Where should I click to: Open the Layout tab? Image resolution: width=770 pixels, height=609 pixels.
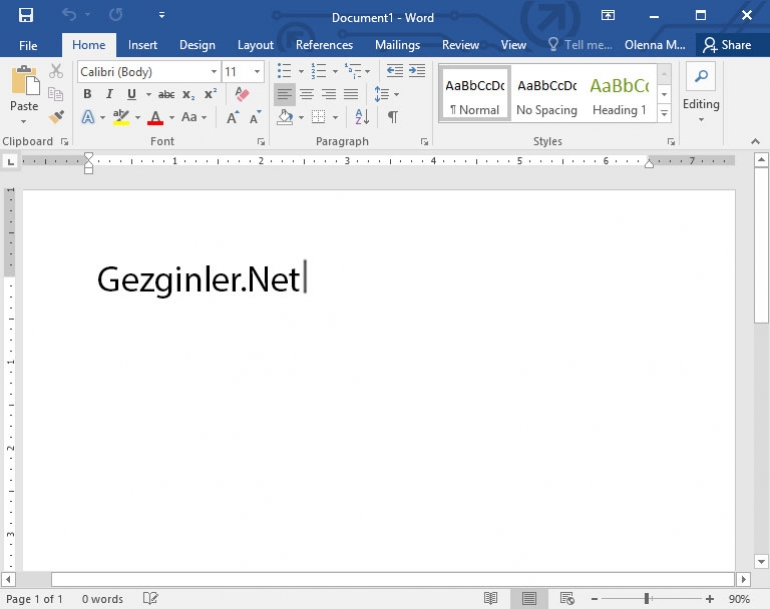click(x=255, y=45)
